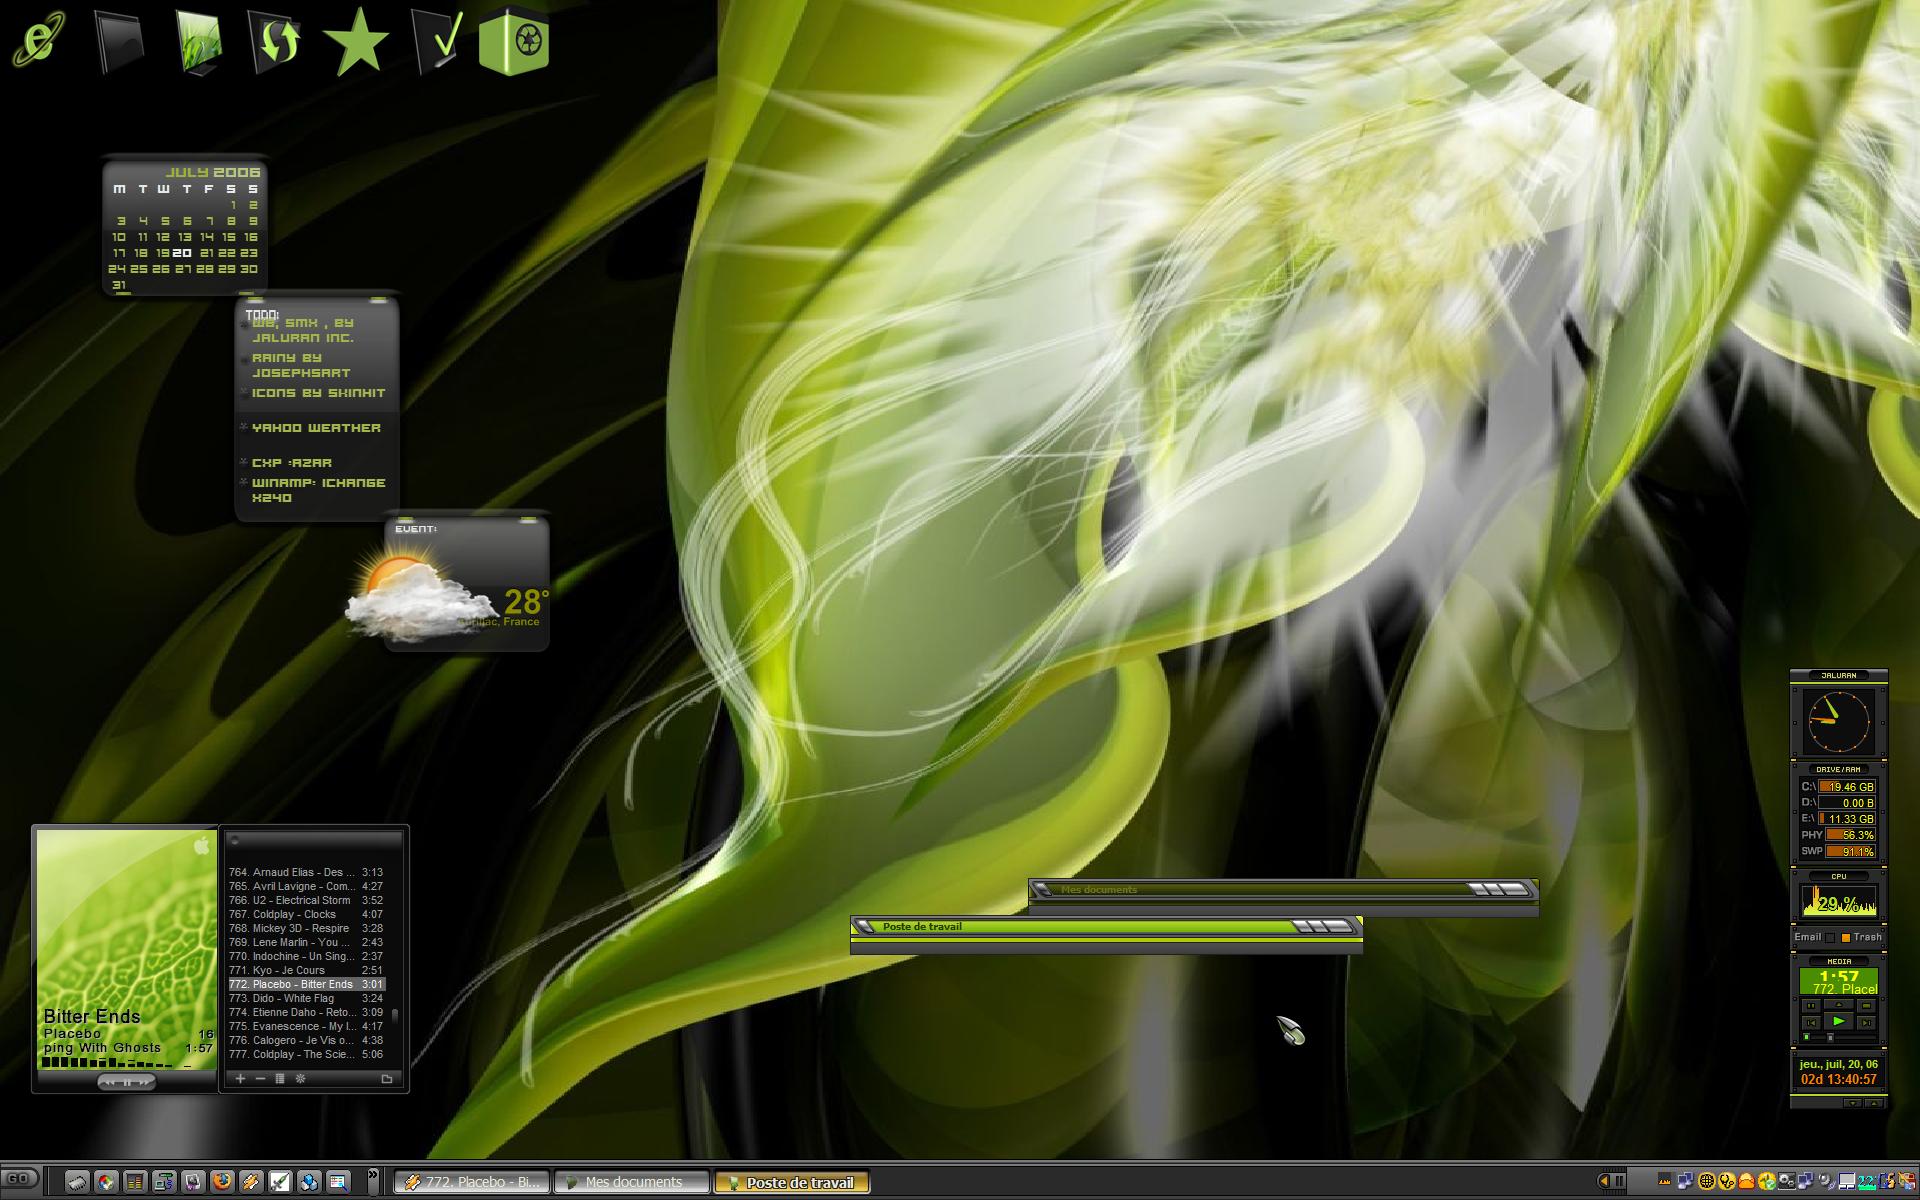Click the playlist misc options asterisk icon
1920x1200 pixels.
[300, 1078]
